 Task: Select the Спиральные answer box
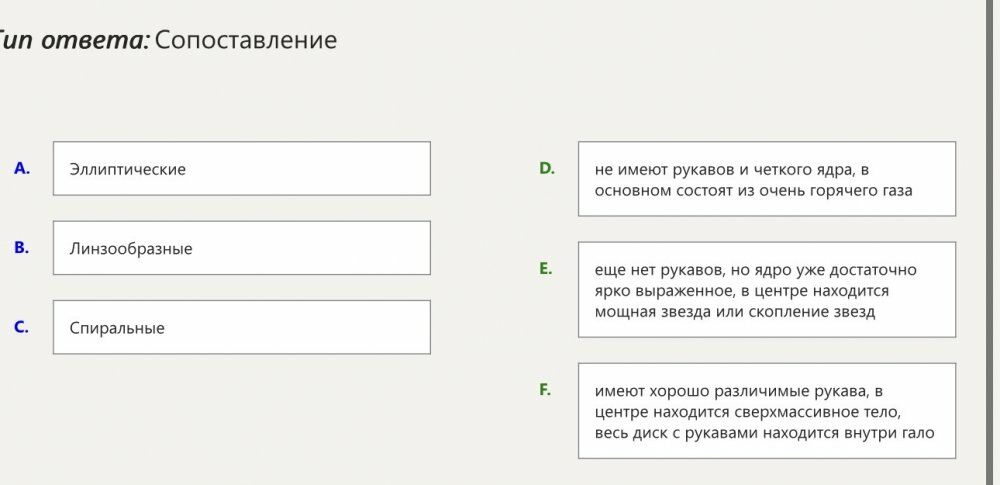tap(241, 327)
